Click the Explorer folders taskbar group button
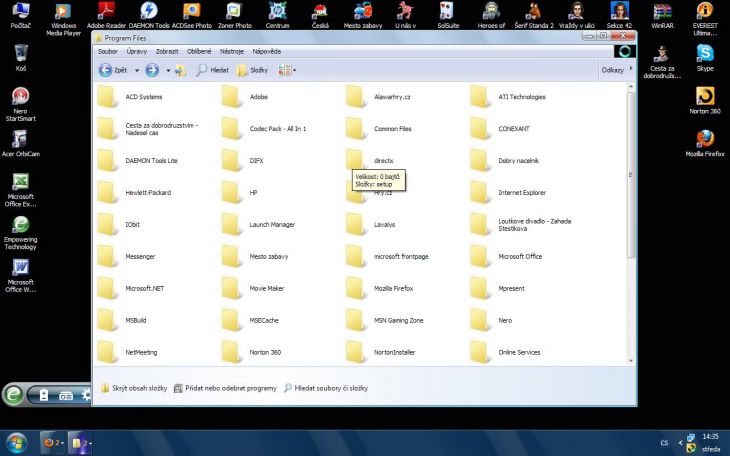This screenshot has width=730, height=456. click(x=80, y=442)
